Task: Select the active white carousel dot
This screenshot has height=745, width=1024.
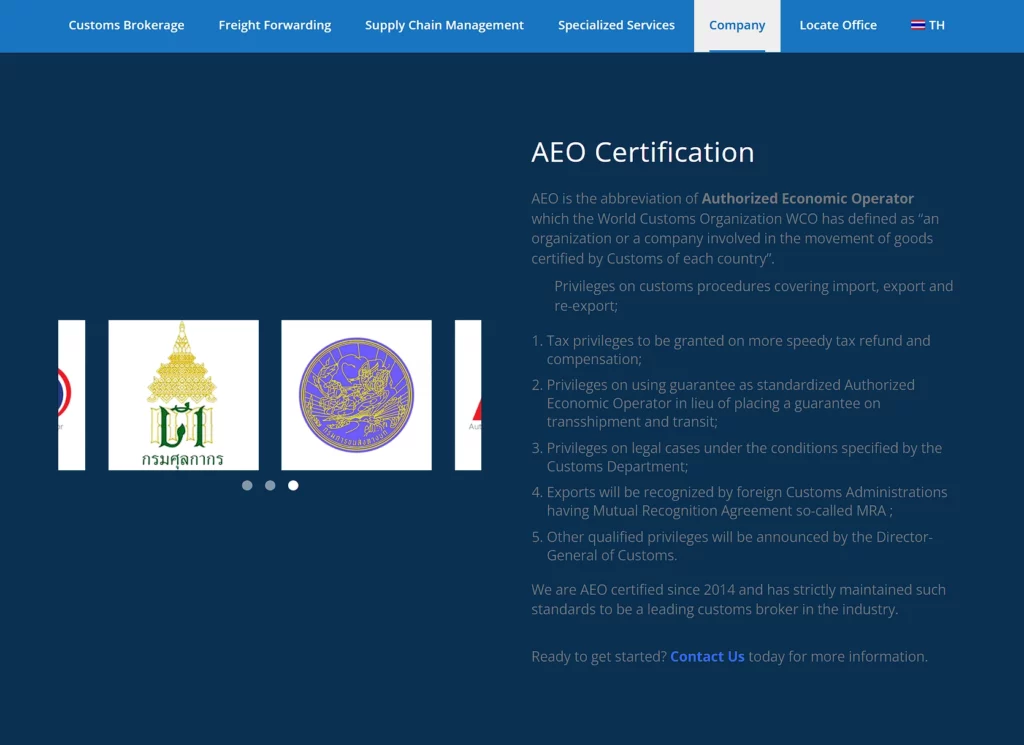Action: point(293,486)
